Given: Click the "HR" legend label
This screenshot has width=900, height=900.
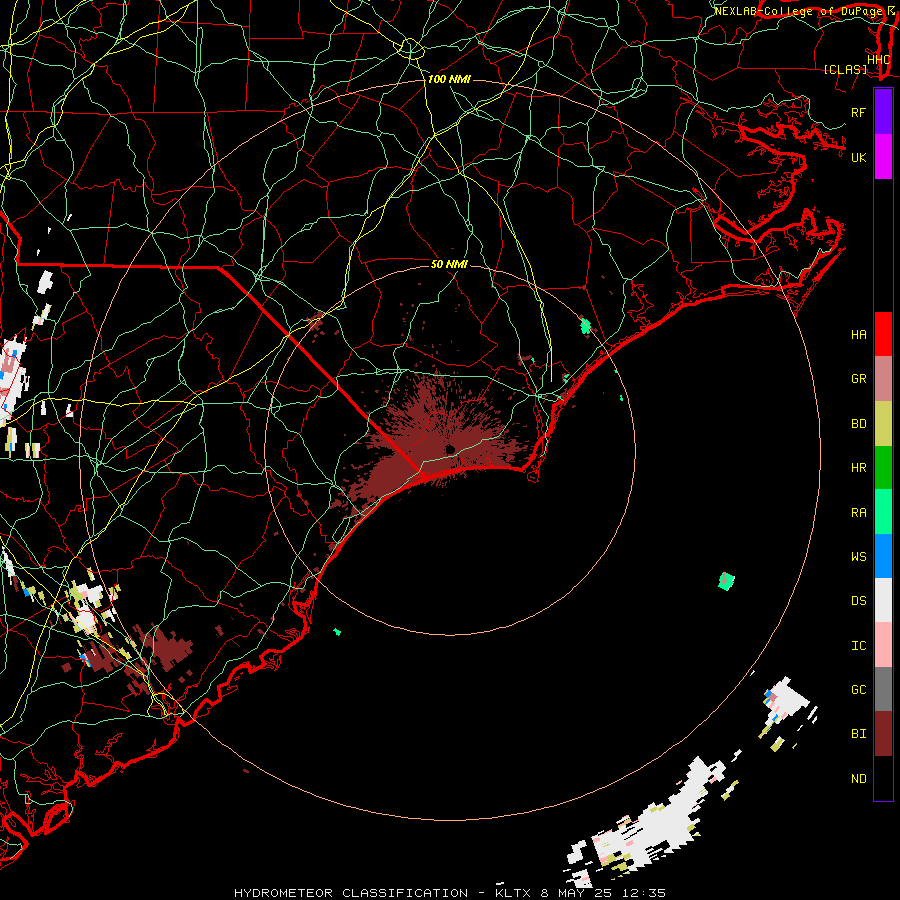Looking at the screenshot, I should (x=858, y=468).
